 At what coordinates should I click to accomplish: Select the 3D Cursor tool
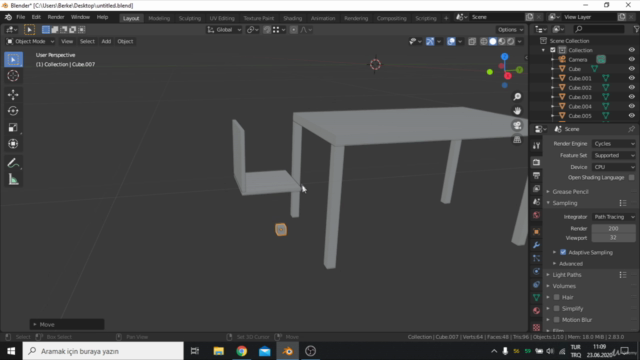click(x=13, y=76)
